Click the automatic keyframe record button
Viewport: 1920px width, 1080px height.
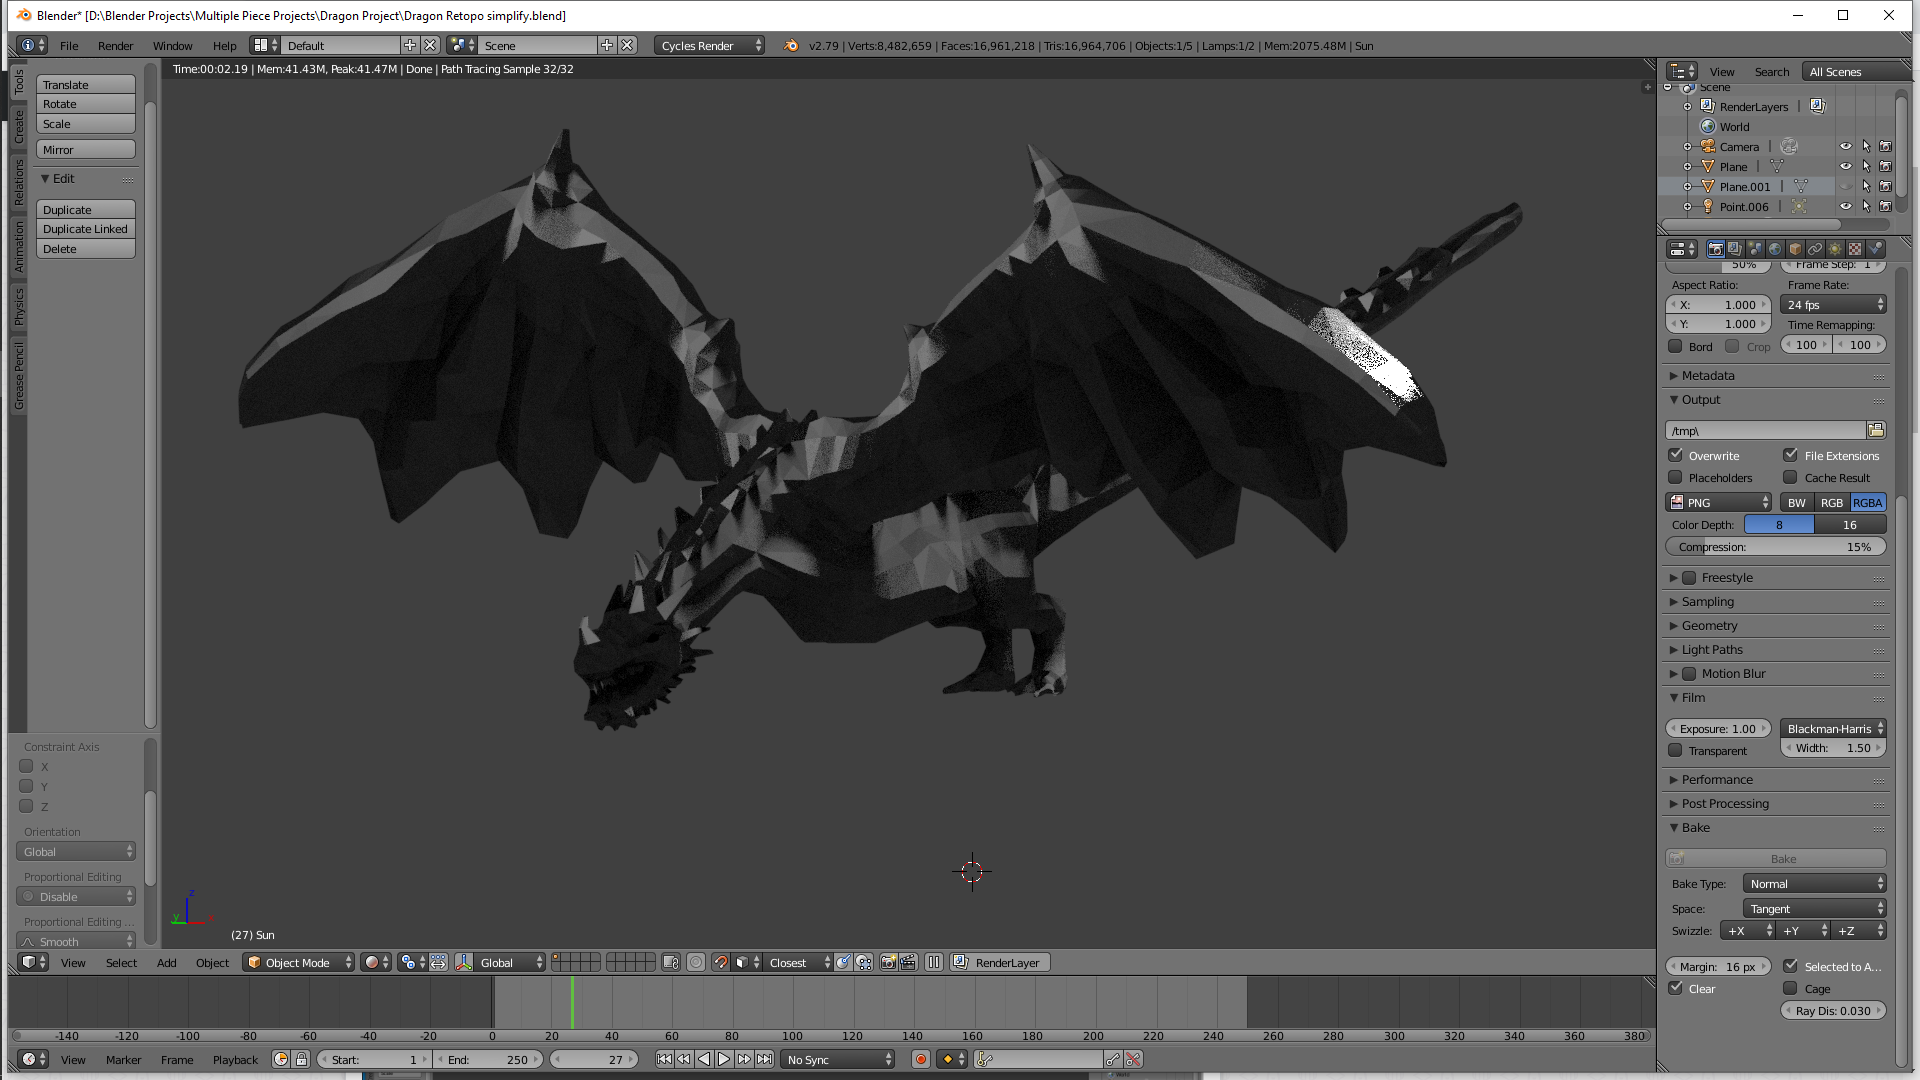click(x=921, y=1059)
